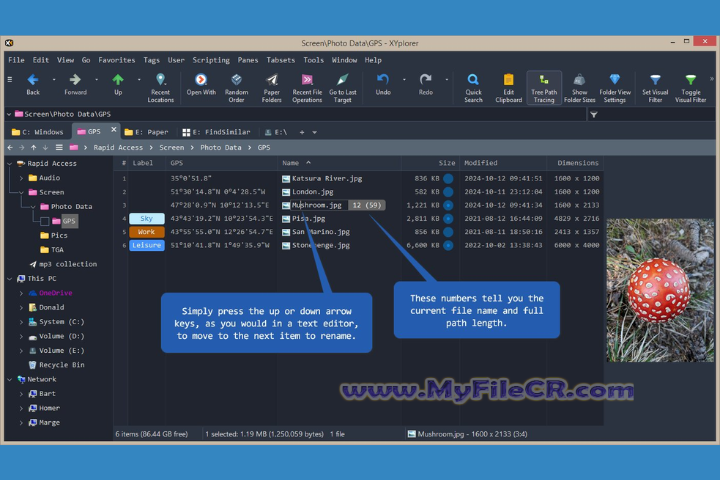Switch to the E: FindSimilar tab
The width and height of the screenshot is (720, 480).
coord(217,132)
